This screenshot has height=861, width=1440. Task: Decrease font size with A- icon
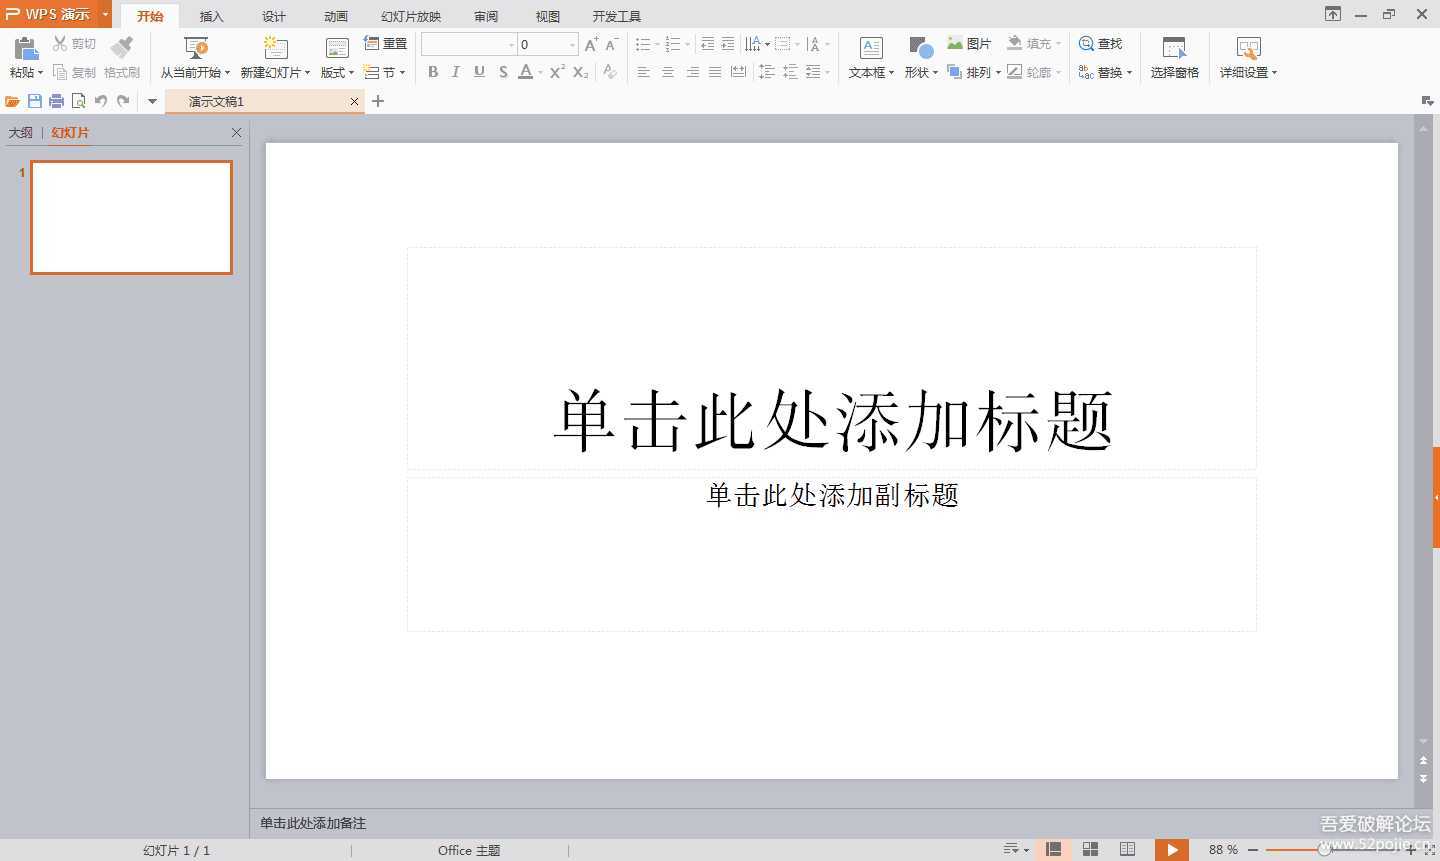pyautogui.click(x=612, y=44)
